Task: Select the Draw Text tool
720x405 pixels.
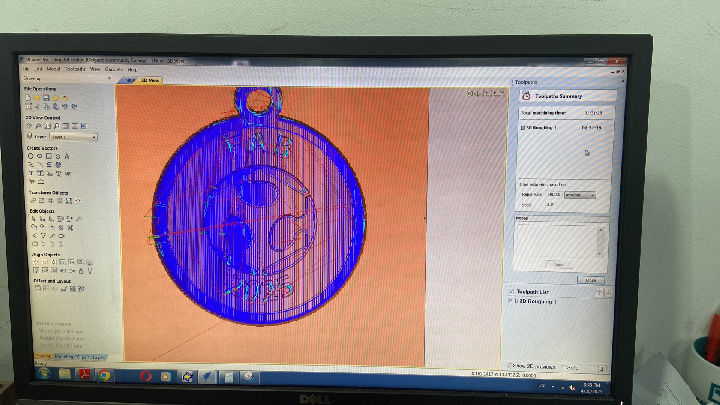Action: [x=31, y=173]
